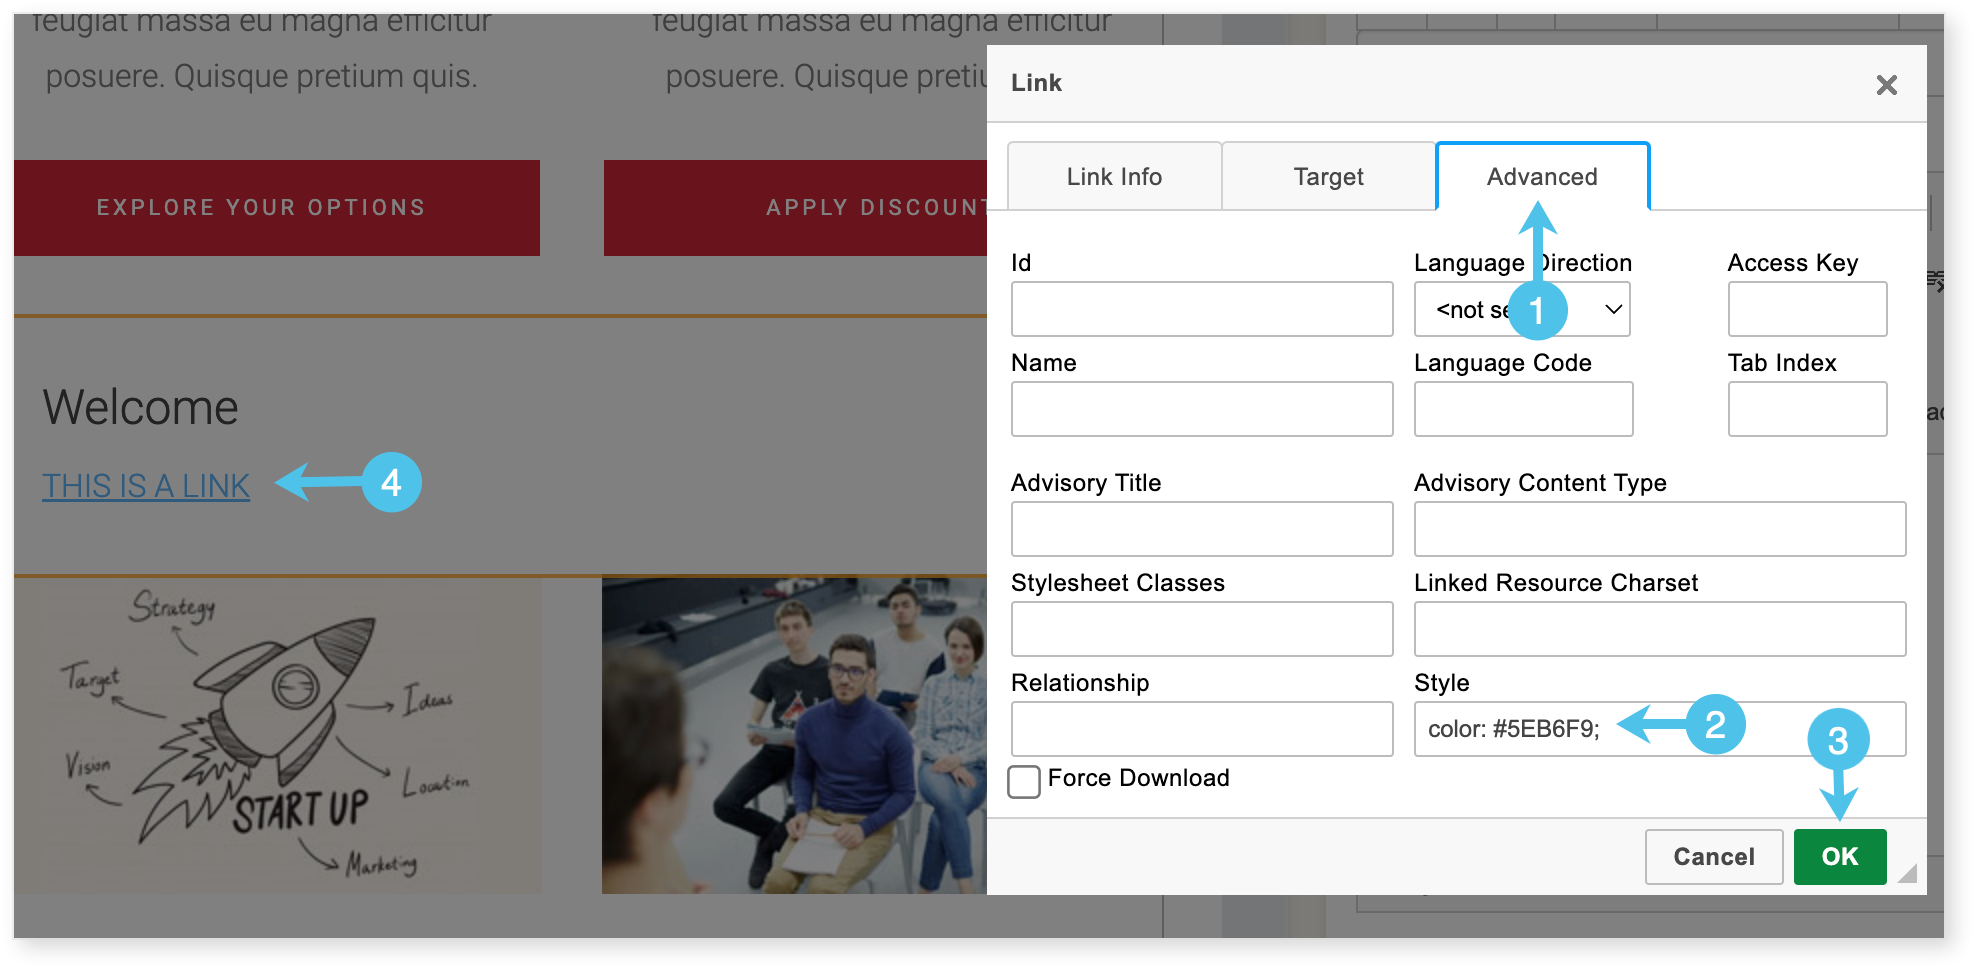The image size is (1974, 968).
Task: Open the Target tab
Action: point(1328,177)
